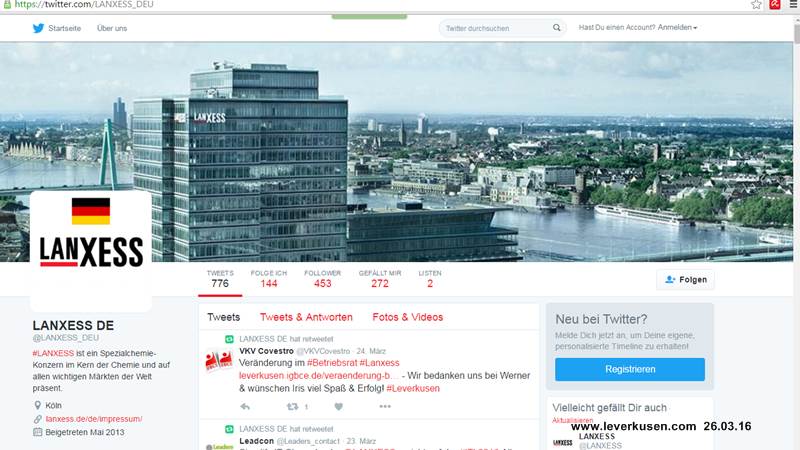Open Über uns page
800x450 pixels.
tap(112, 28)
